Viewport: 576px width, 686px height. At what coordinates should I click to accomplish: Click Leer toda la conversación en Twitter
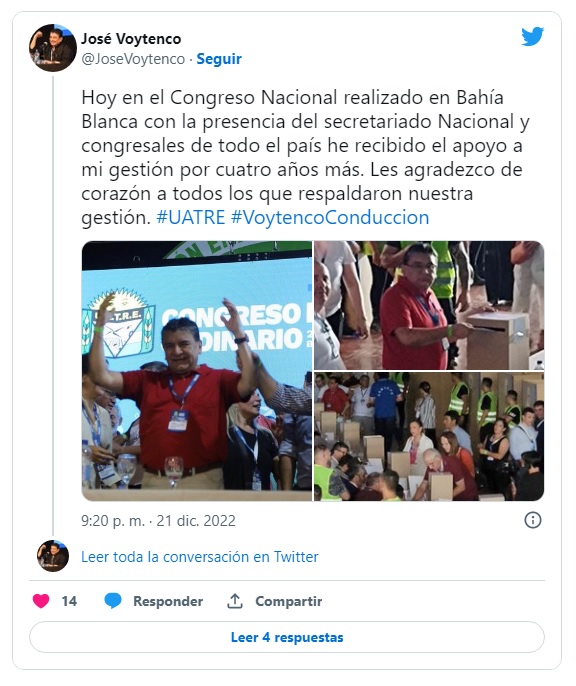coord(200,556)
